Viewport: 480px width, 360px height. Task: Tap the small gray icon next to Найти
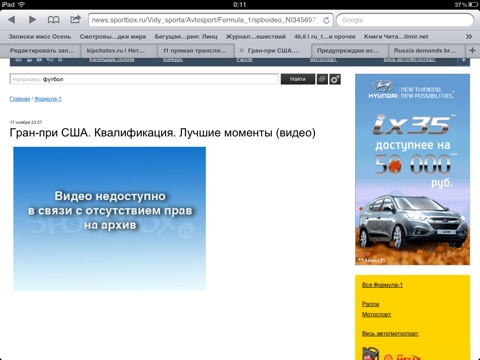322,79
